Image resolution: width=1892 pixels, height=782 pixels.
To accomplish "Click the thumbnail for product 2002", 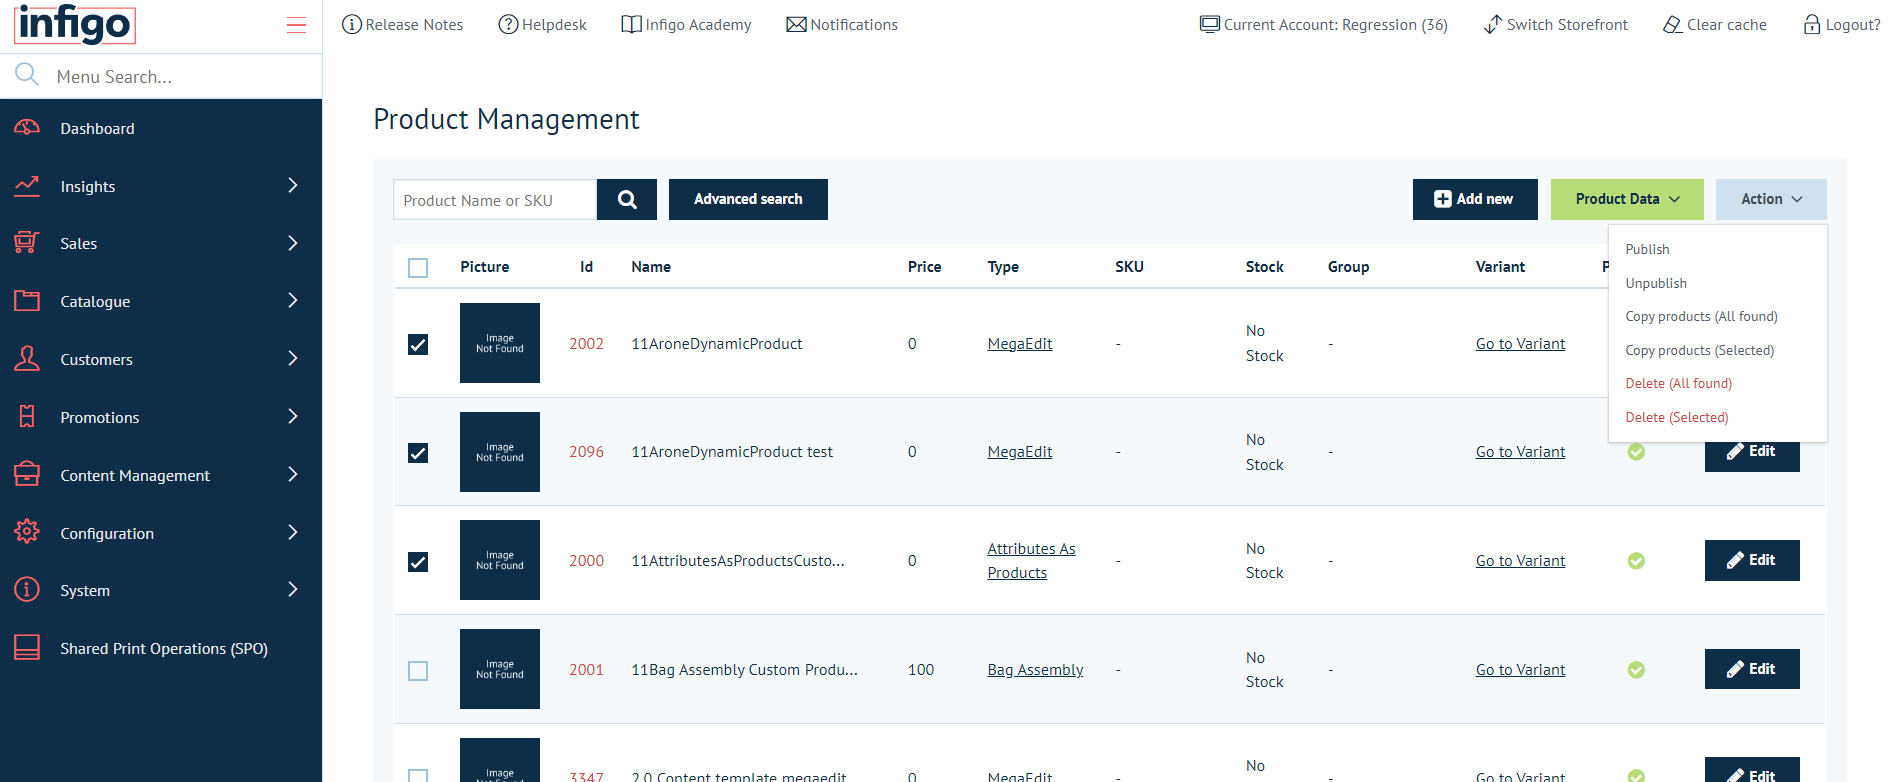I will (x=500, y=343).
